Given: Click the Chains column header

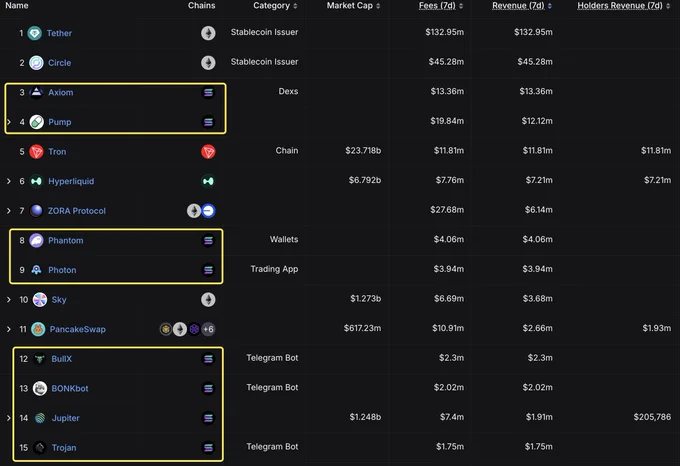Looking at the screenshot, I should pyautogui.click(x=202, y=6).
